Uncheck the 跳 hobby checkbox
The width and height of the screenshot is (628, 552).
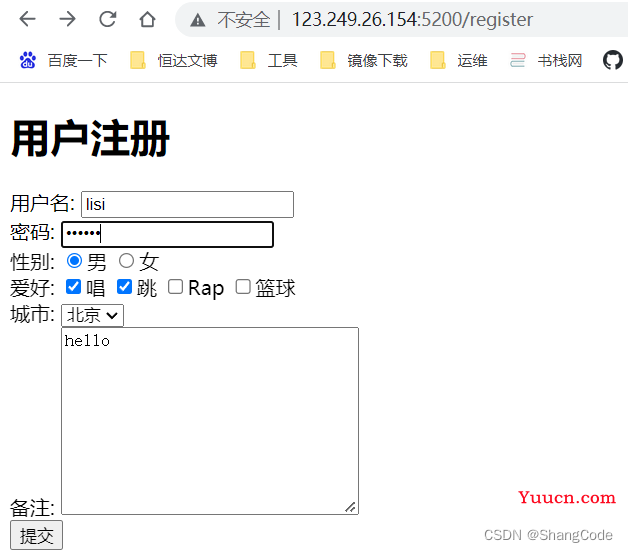pos(124,287)
